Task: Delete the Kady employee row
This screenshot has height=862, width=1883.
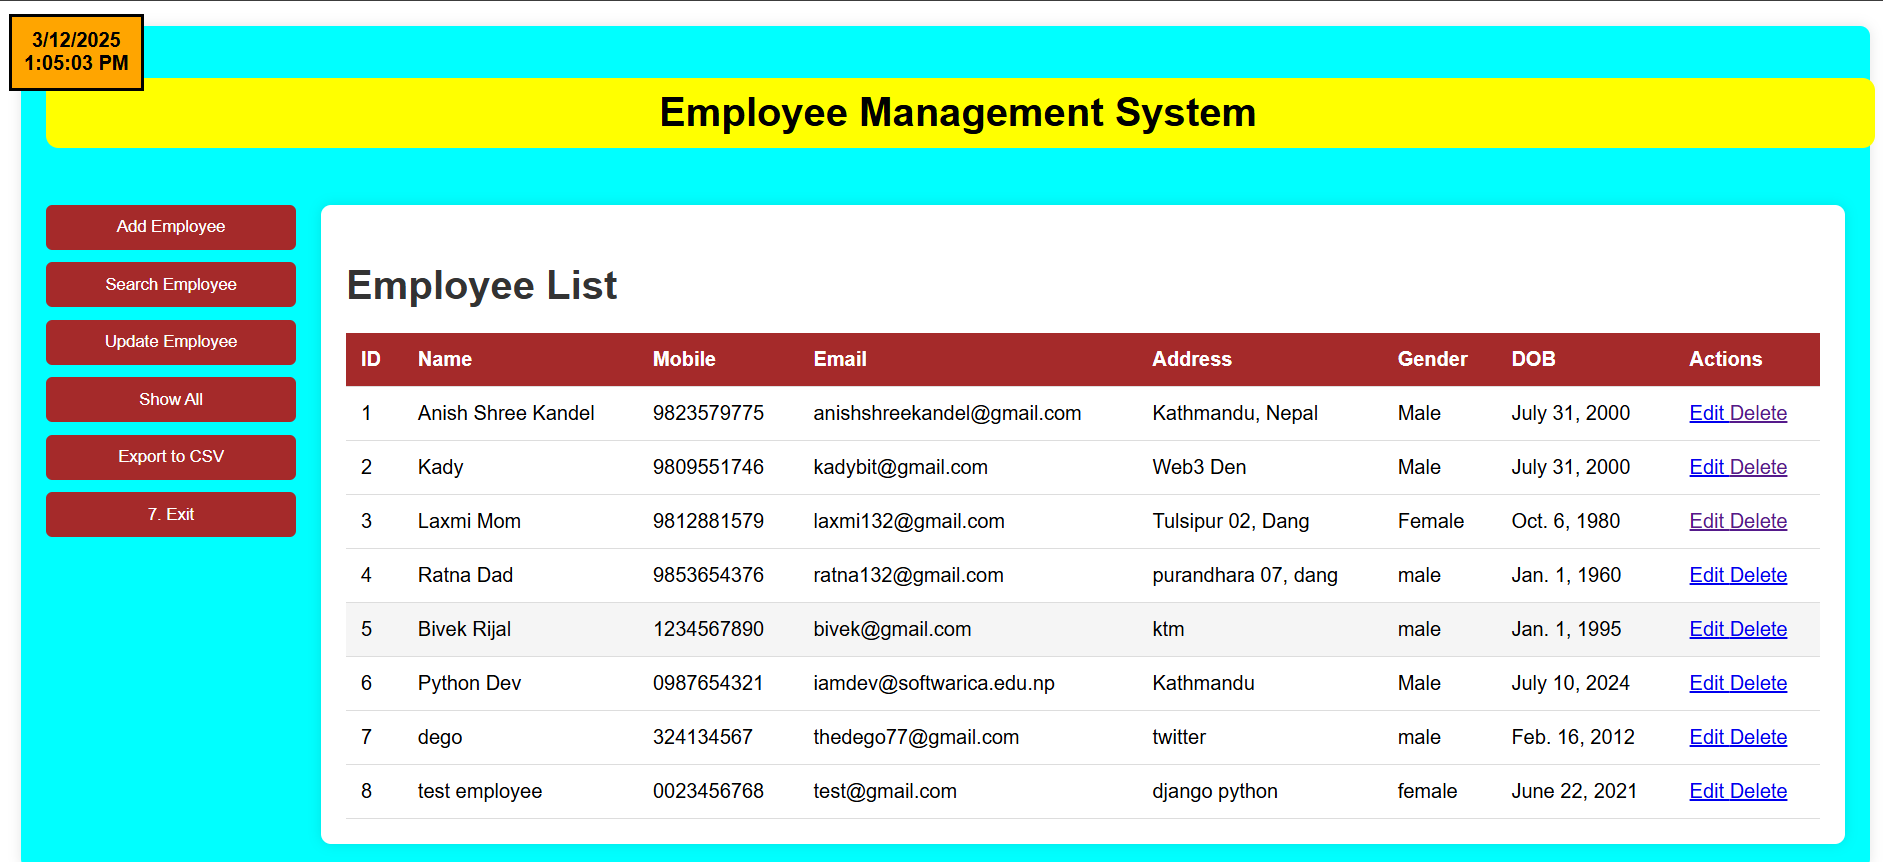Action: (x=1759, y=467)
